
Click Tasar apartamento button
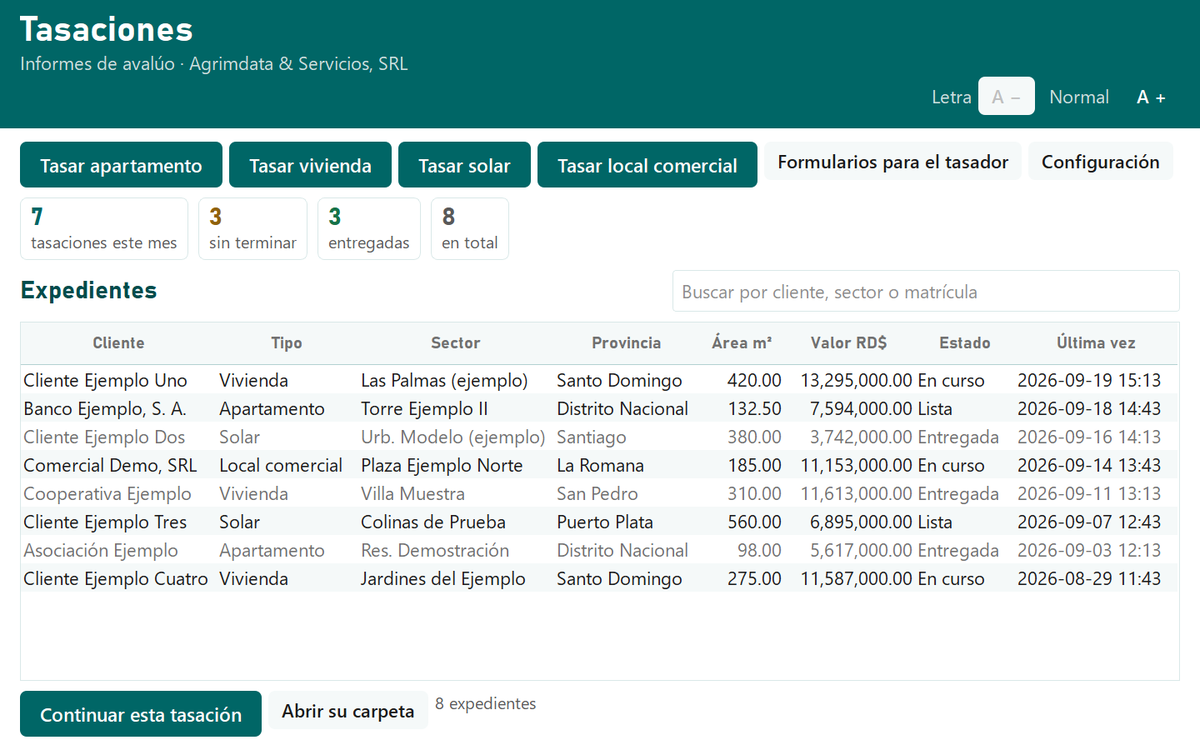point(121,165)
